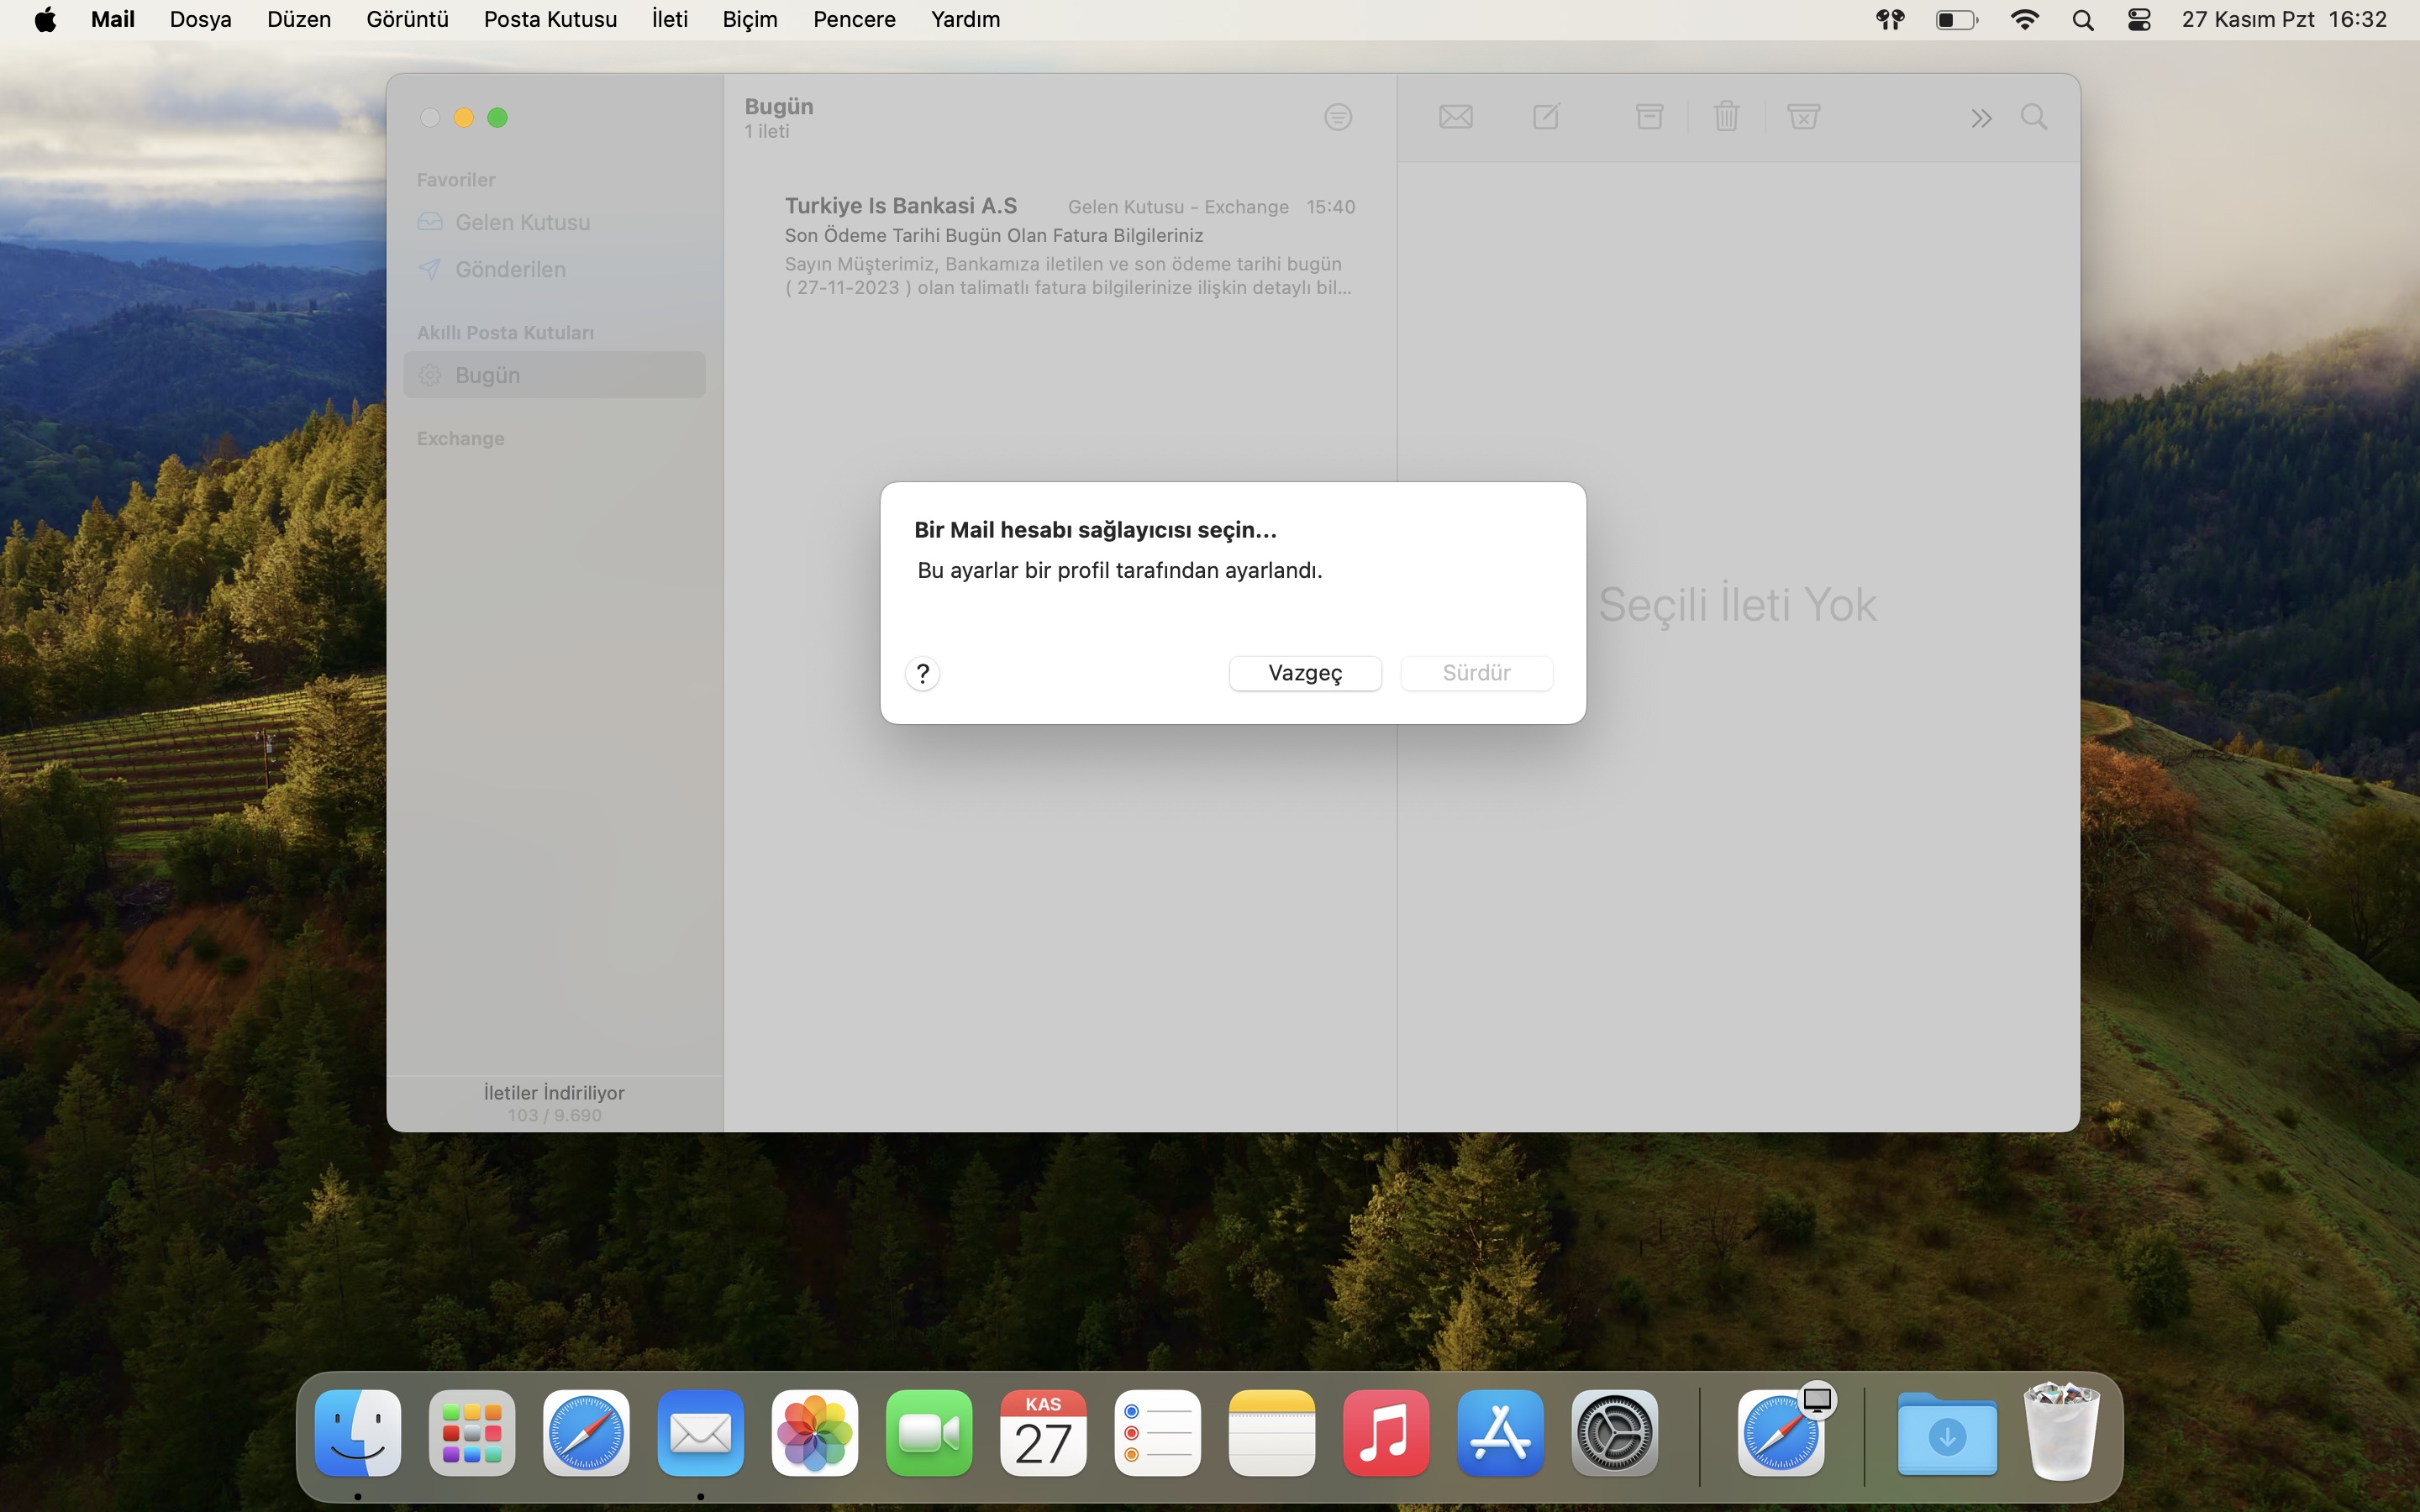
Task: Select Gönderilen in the sidebar
Action: click(554, 269)
